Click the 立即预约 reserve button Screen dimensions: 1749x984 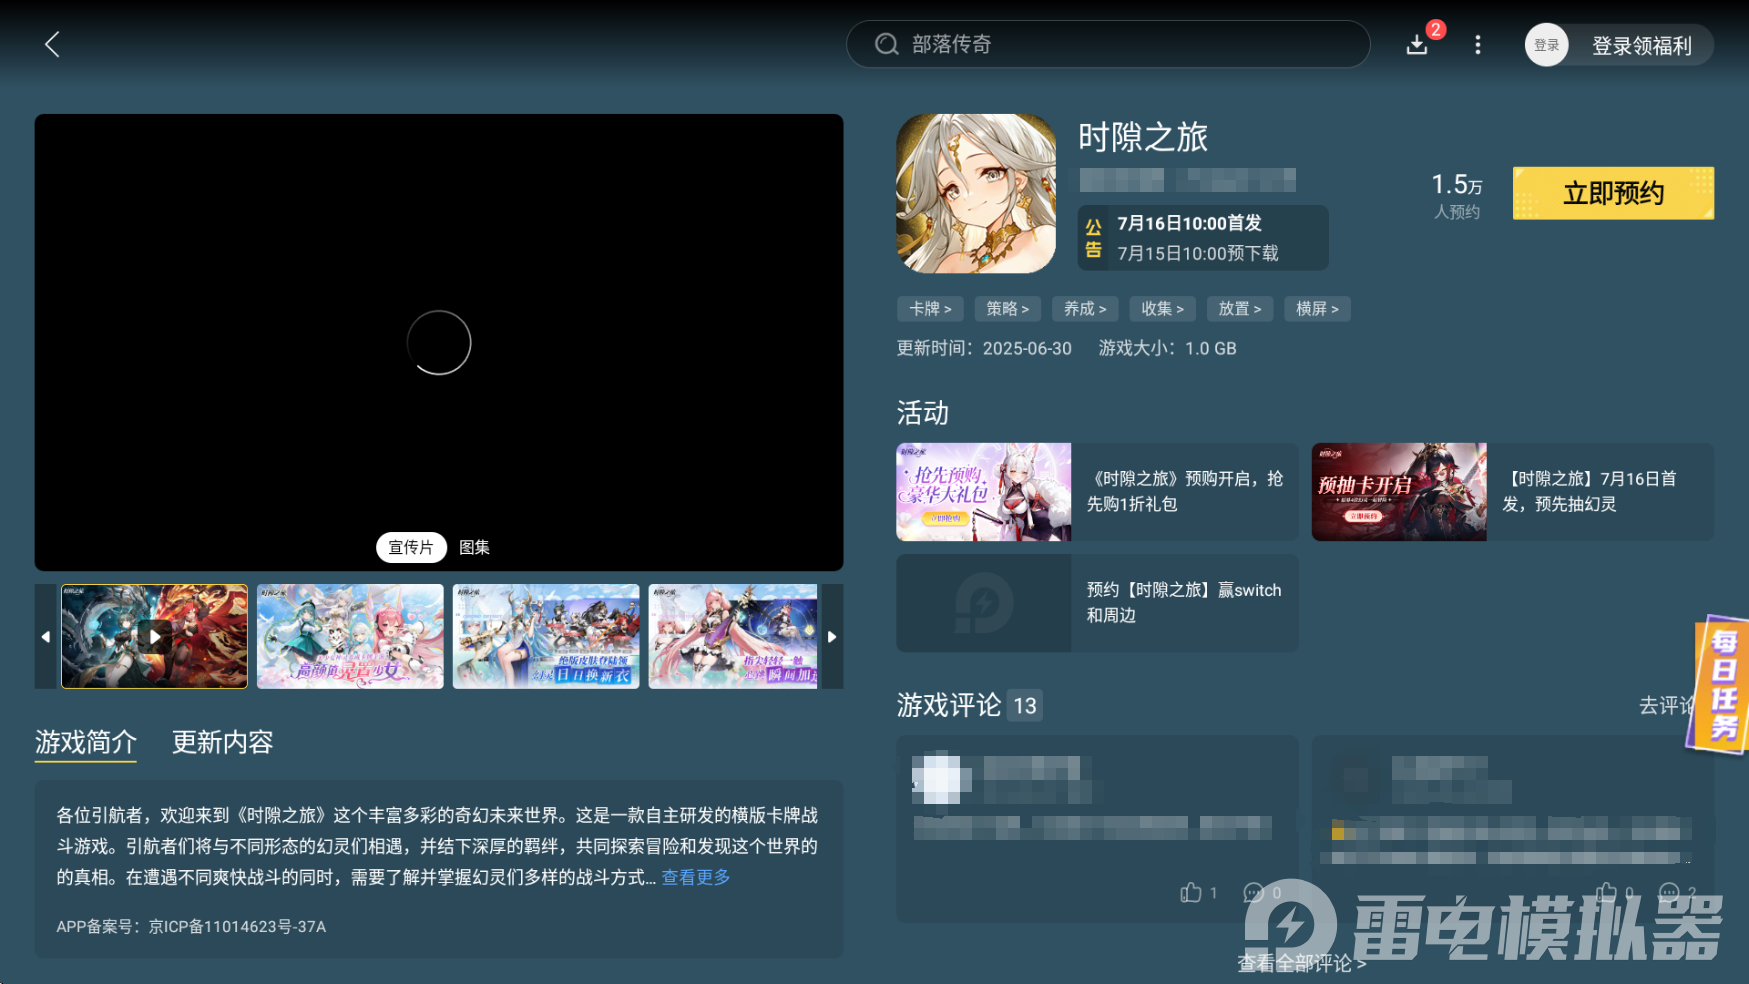1613,193
